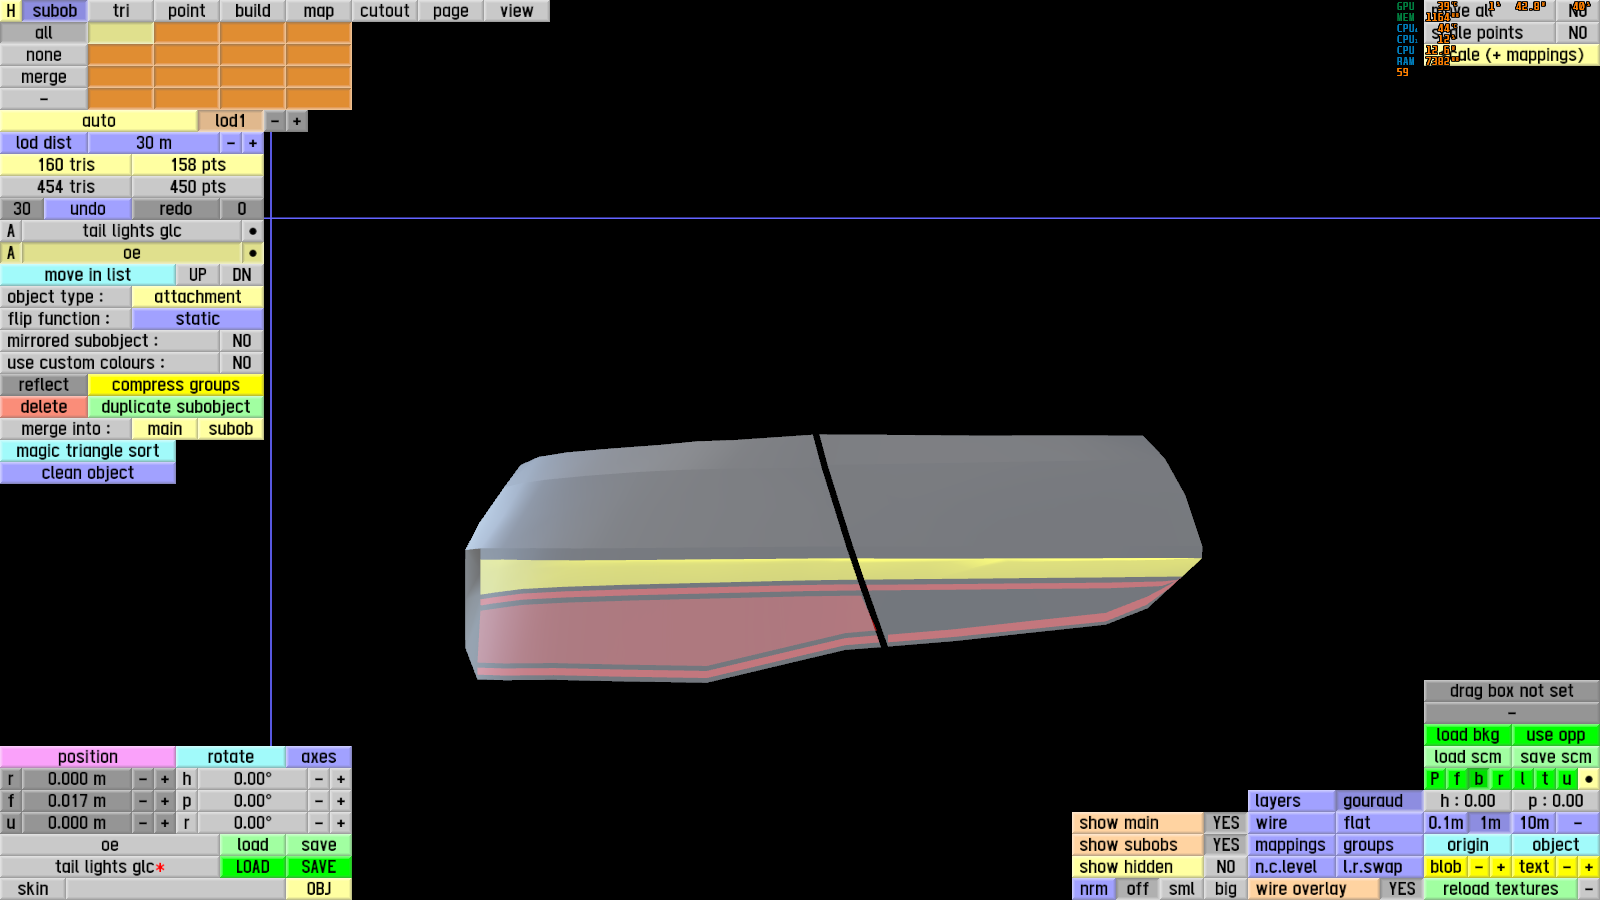This screenshot has width=1600, height=900.
Task: Click the undo button
Action: [88, 209]
